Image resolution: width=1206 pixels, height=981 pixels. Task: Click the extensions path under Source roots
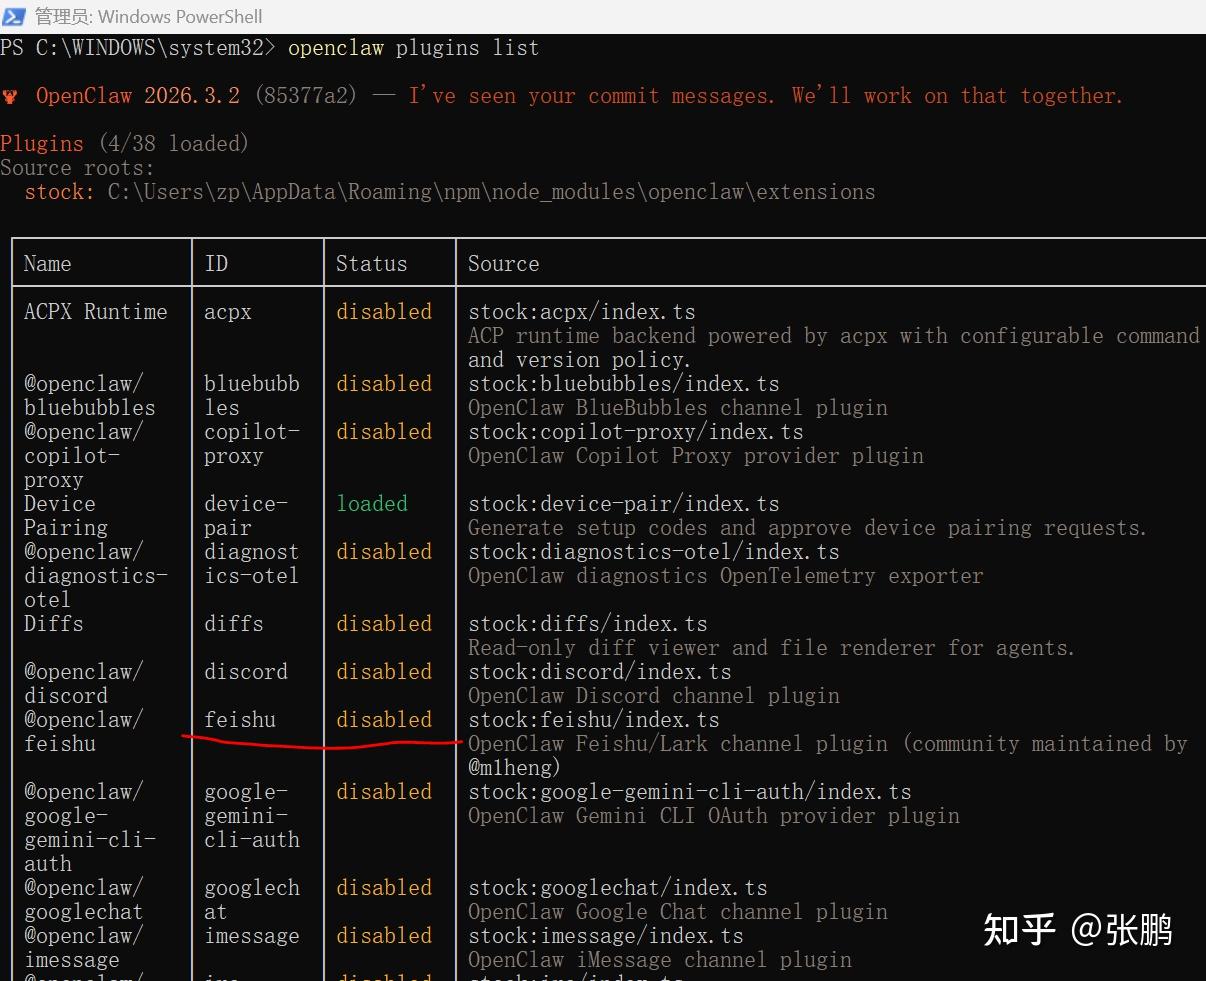tap(491, 192)
